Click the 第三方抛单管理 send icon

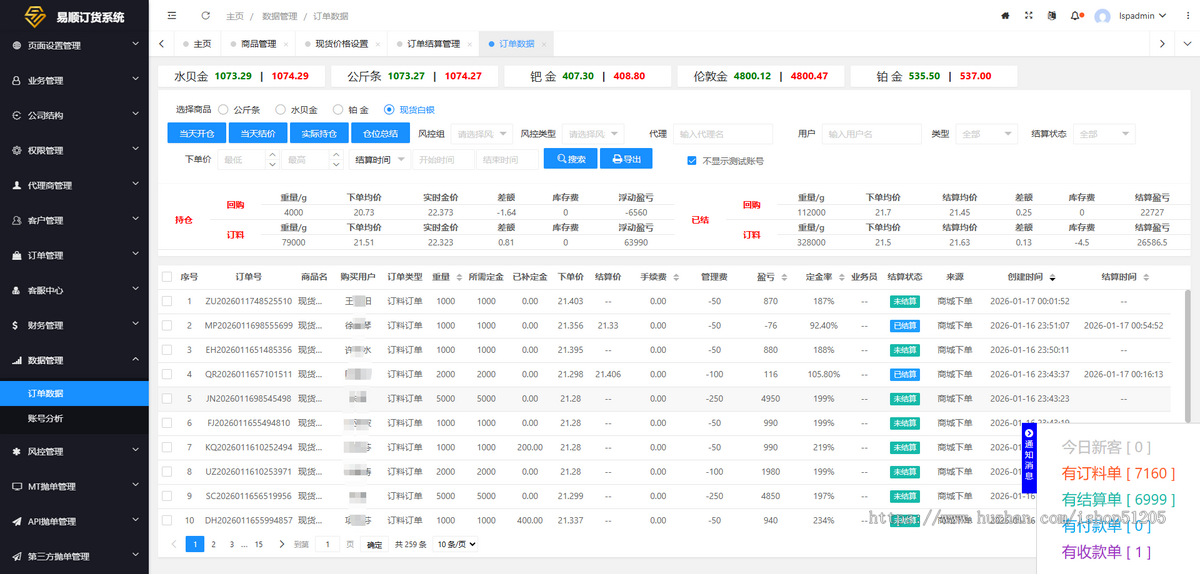tap(17, 556)
